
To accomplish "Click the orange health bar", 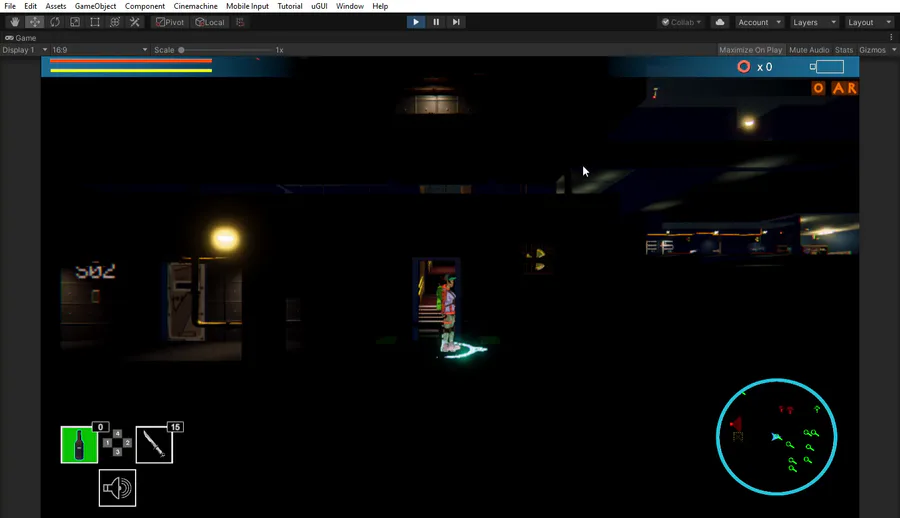I will 131,60.
